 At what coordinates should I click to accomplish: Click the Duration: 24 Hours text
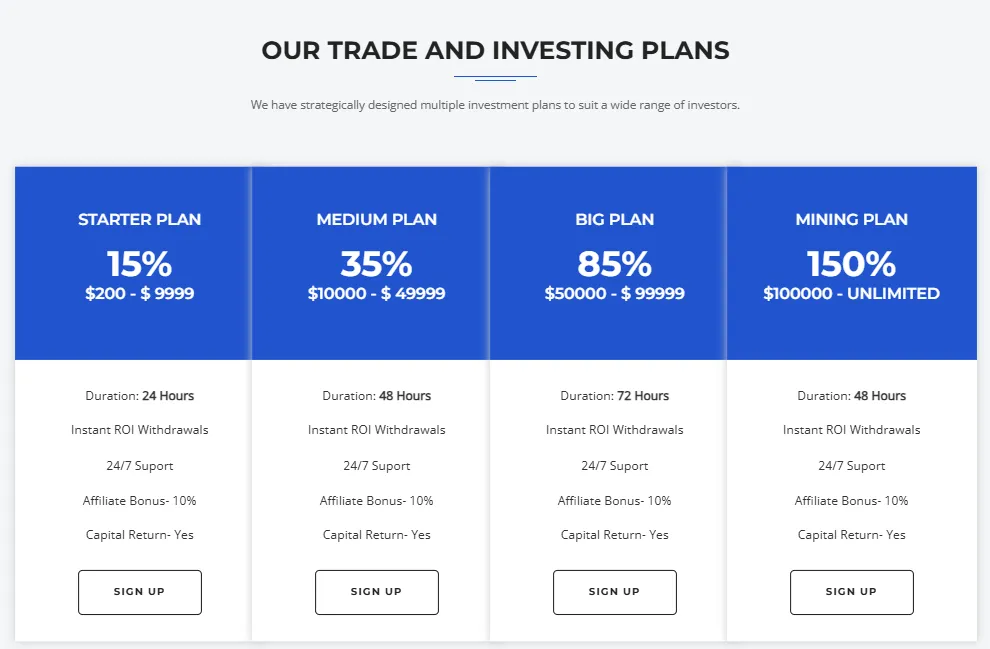pyautogui.click(x=140, y=396)
